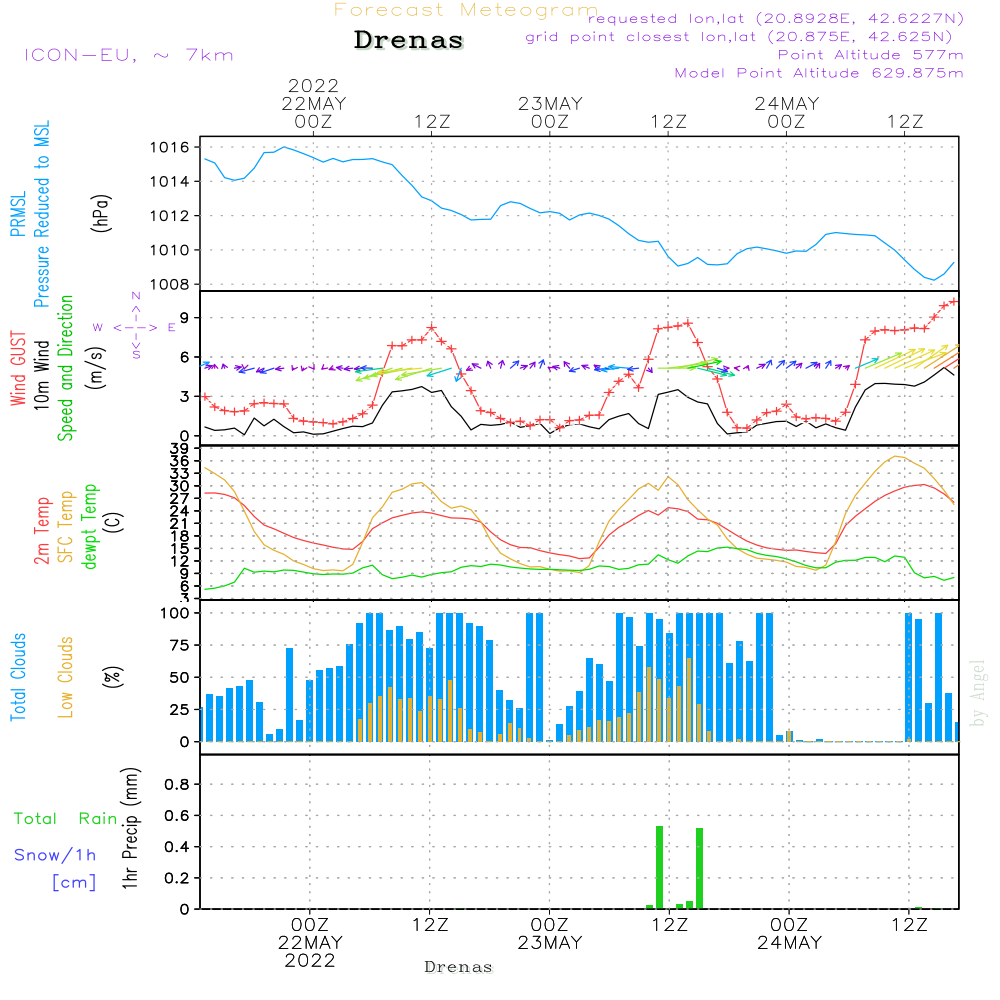Click the '(C)' temperature unit label

click(x=114, y=522)
